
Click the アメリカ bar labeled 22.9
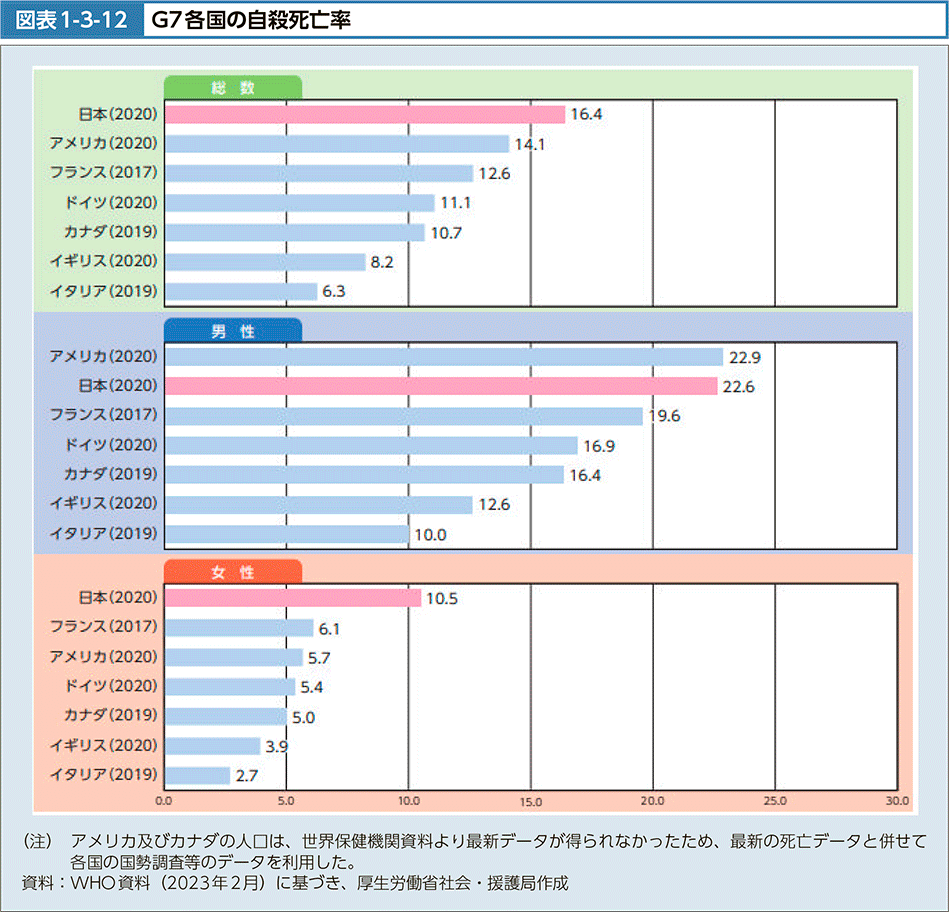[443, 357]
